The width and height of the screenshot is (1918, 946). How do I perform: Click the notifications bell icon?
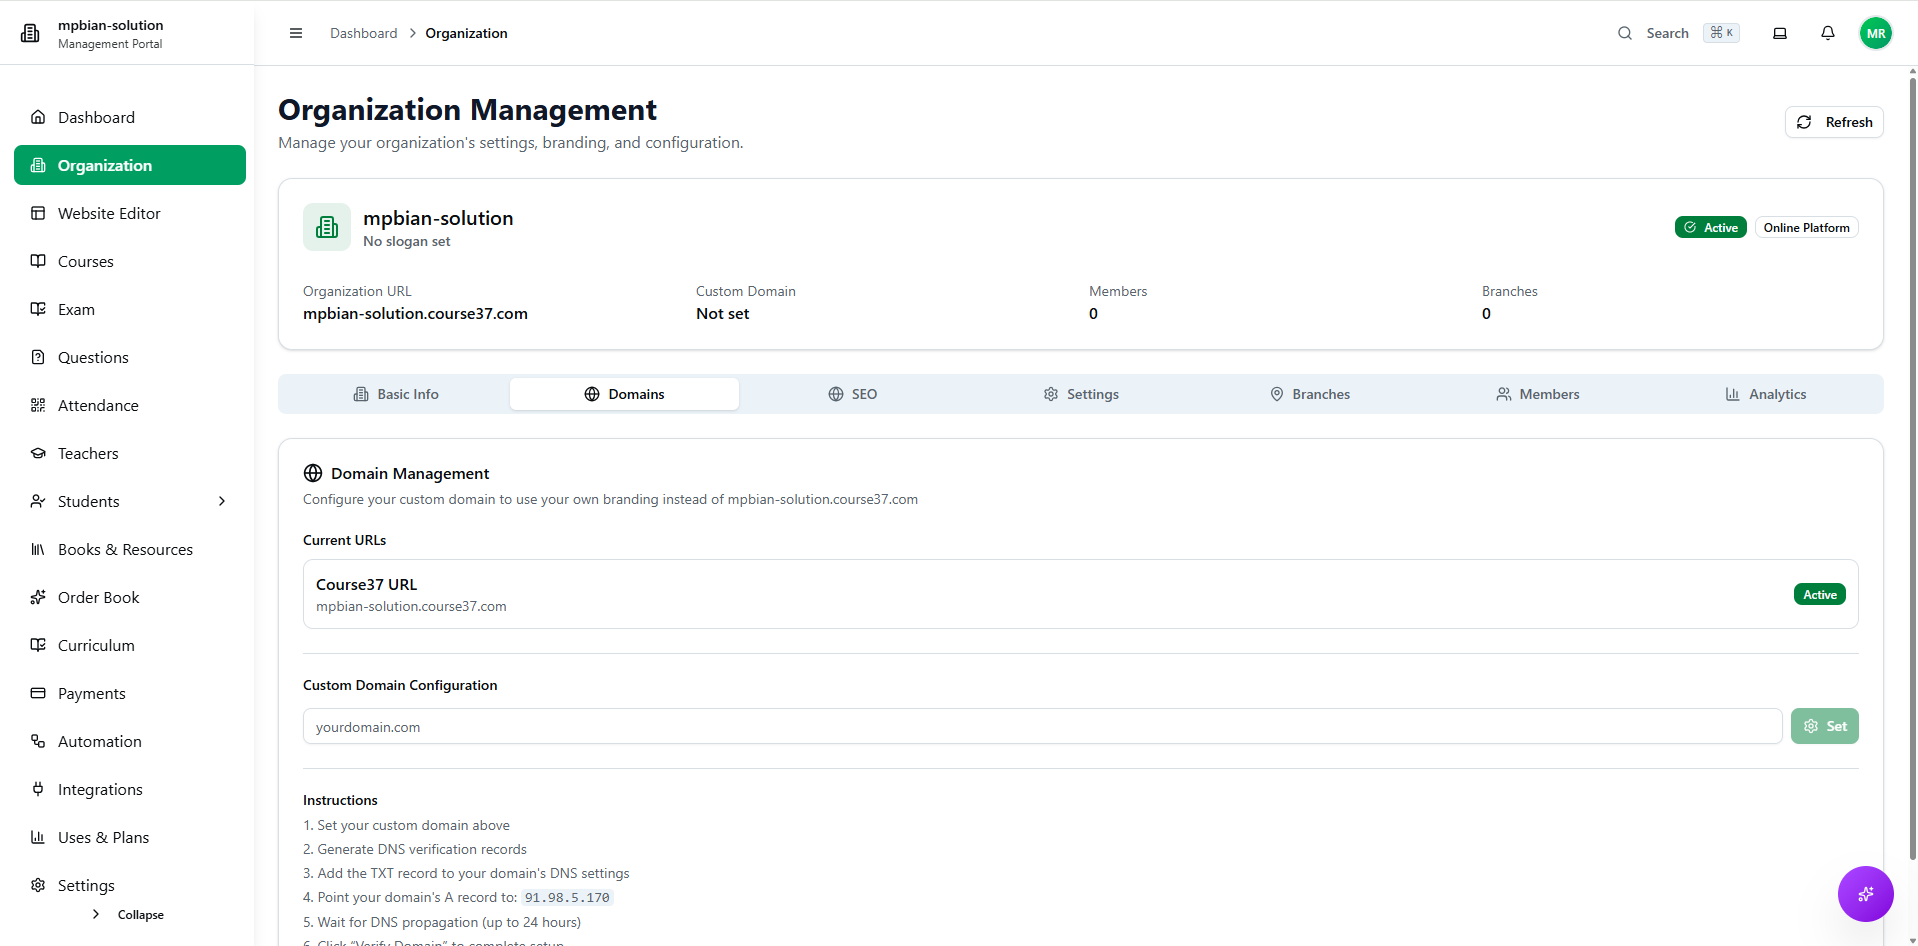[x=1827, y=33]
